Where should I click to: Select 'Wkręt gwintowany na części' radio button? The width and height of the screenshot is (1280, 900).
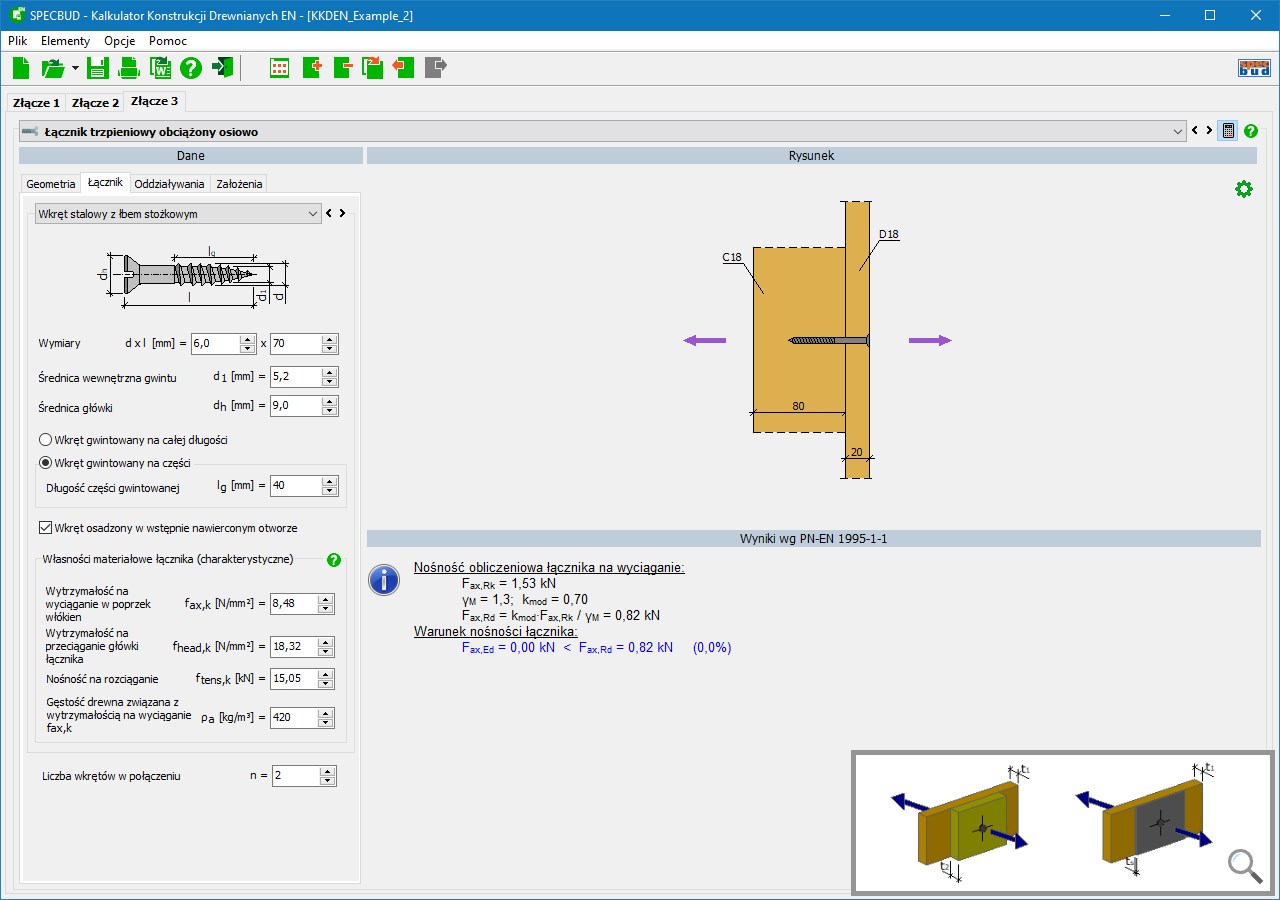tap(45, 463)
